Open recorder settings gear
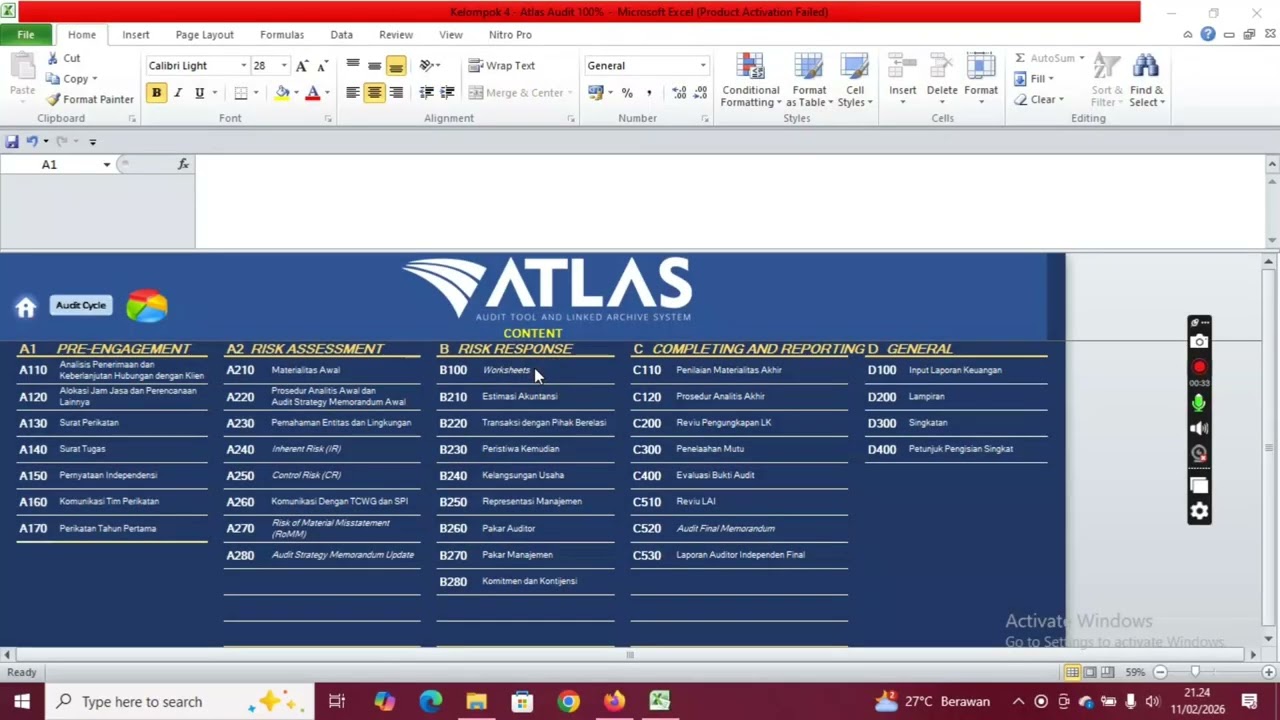Image resolution: width=1280 pixels, height=720 pixels. (1199, 512)
